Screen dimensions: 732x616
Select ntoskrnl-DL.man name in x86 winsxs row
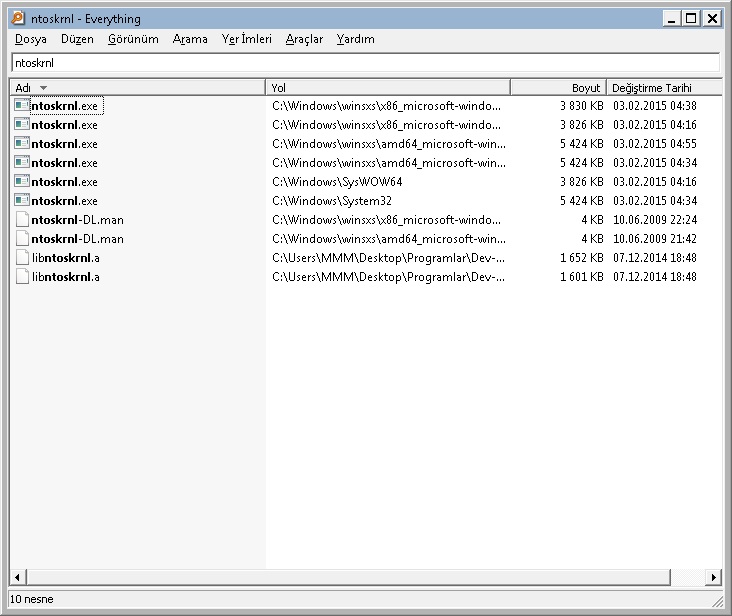77,220
